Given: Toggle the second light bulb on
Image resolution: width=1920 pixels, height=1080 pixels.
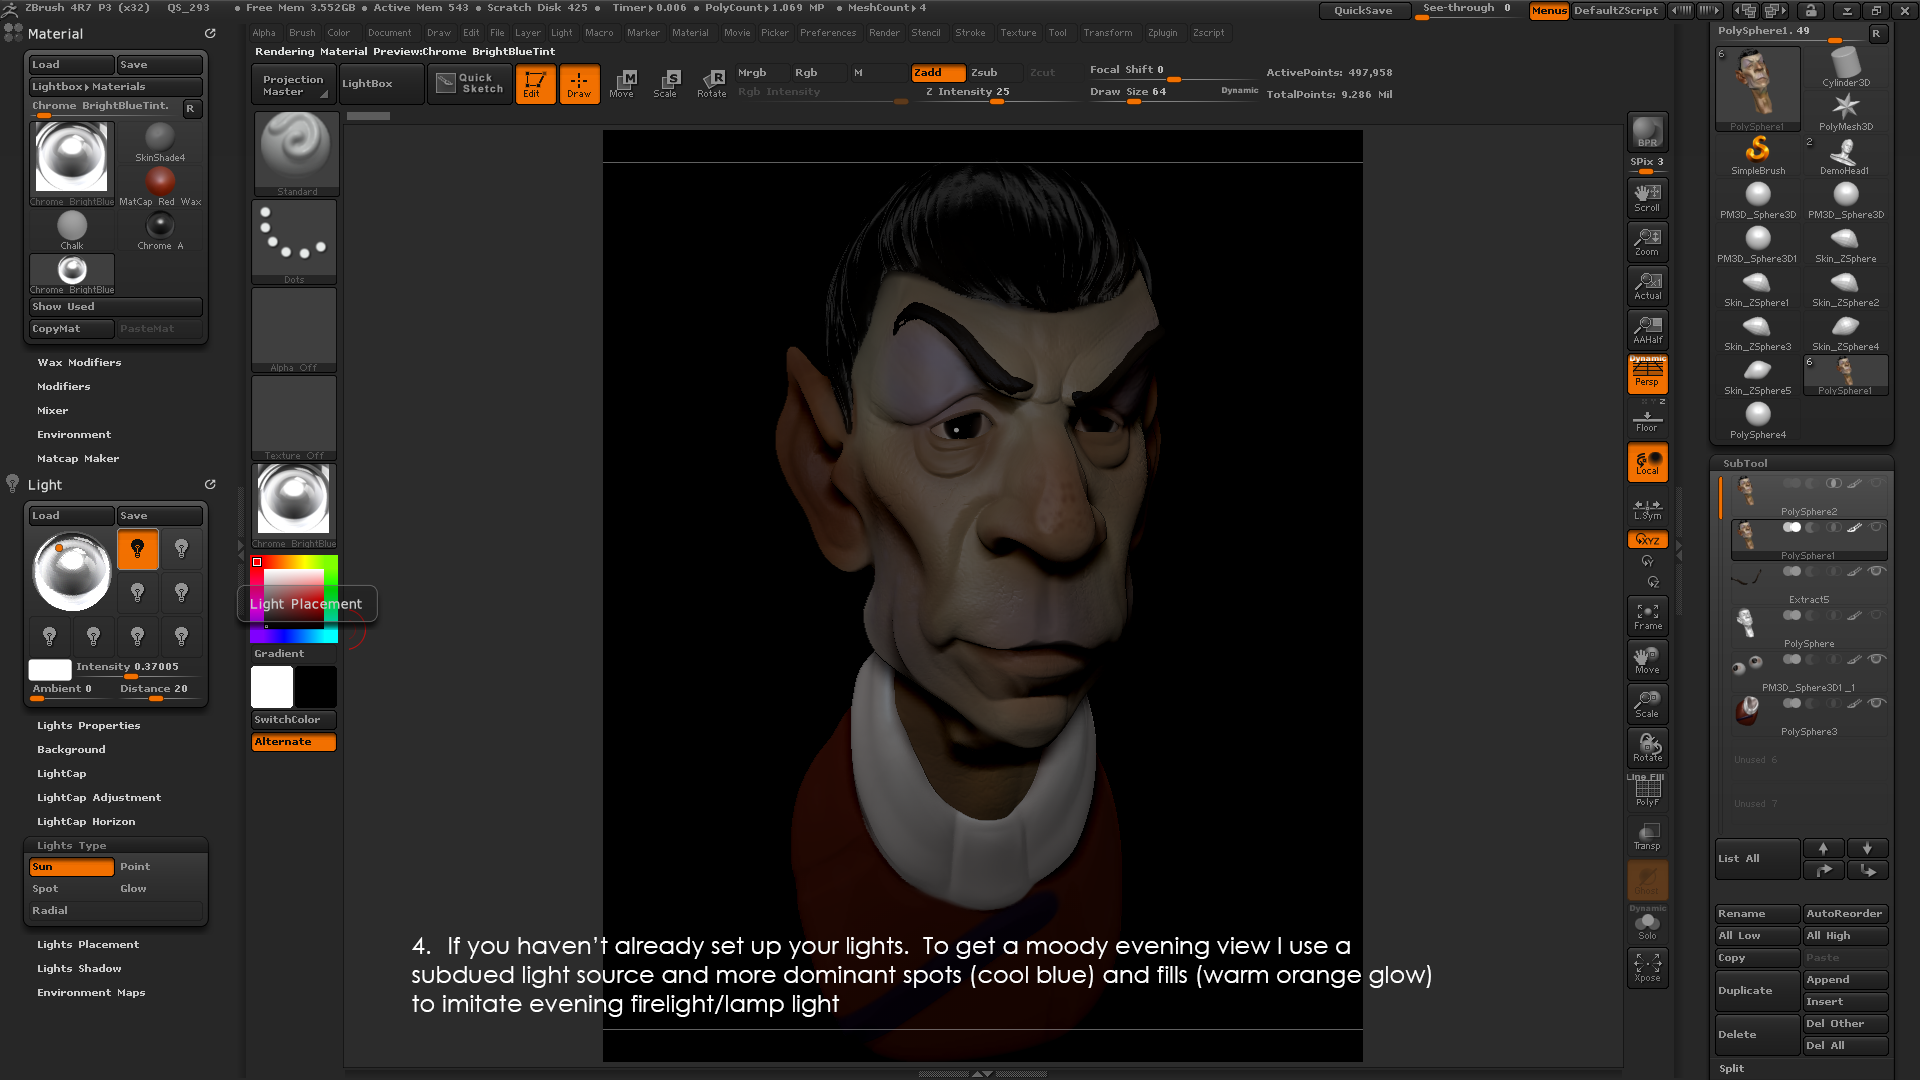Looking at the screenshot, I should pos(181,549).
